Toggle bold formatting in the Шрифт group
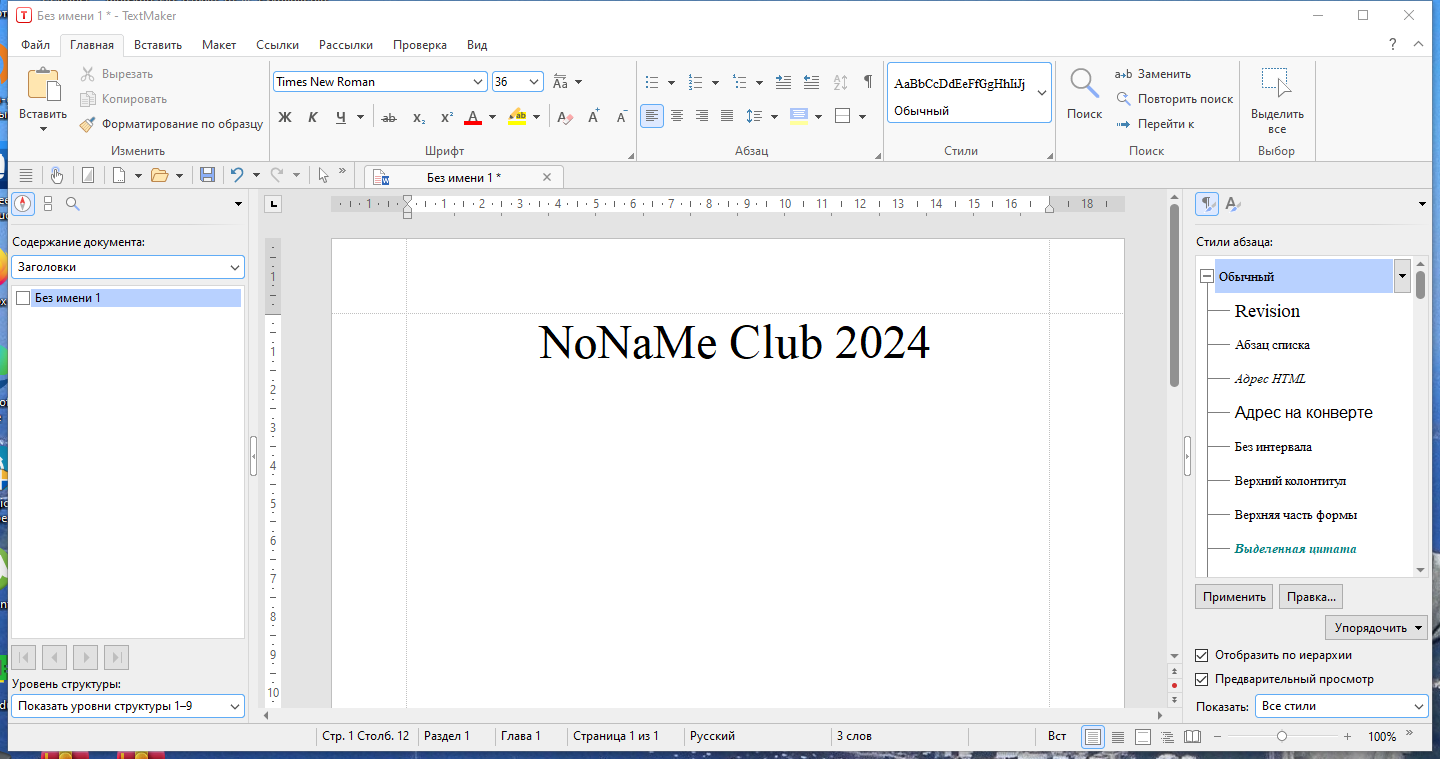Screen dimensions: 1440x759 coord(285,117)
